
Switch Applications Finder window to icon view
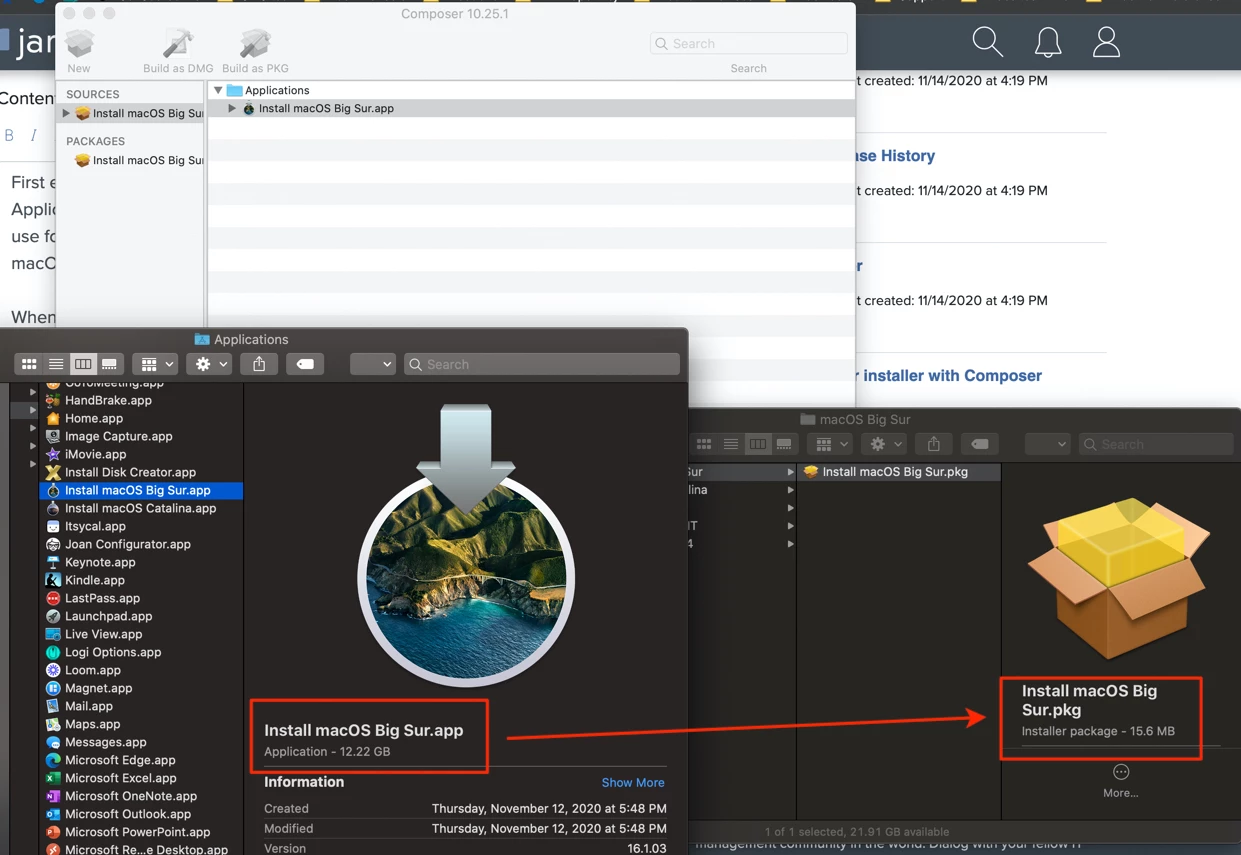(x=29, y=364)
